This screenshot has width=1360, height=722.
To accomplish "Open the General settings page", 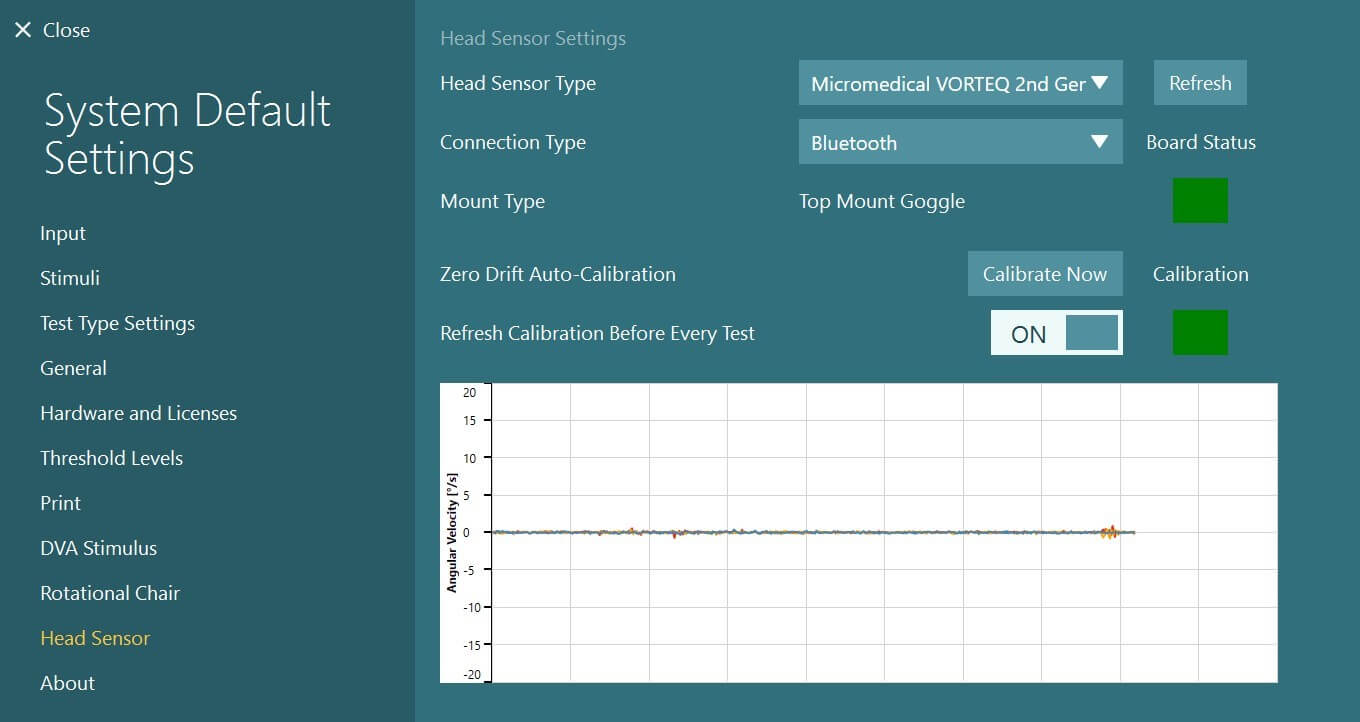I will pyautogui.click(x=73, y=368).
